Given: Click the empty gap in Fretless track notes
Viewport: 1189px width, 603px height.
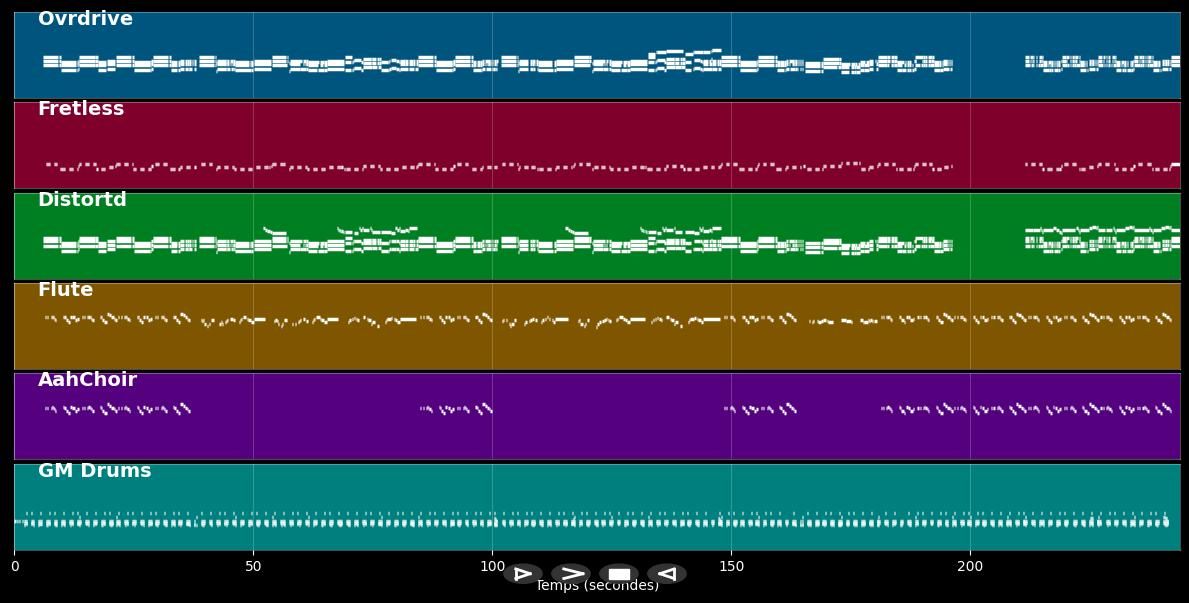Looking at the screenshot, I should (988, 165).
